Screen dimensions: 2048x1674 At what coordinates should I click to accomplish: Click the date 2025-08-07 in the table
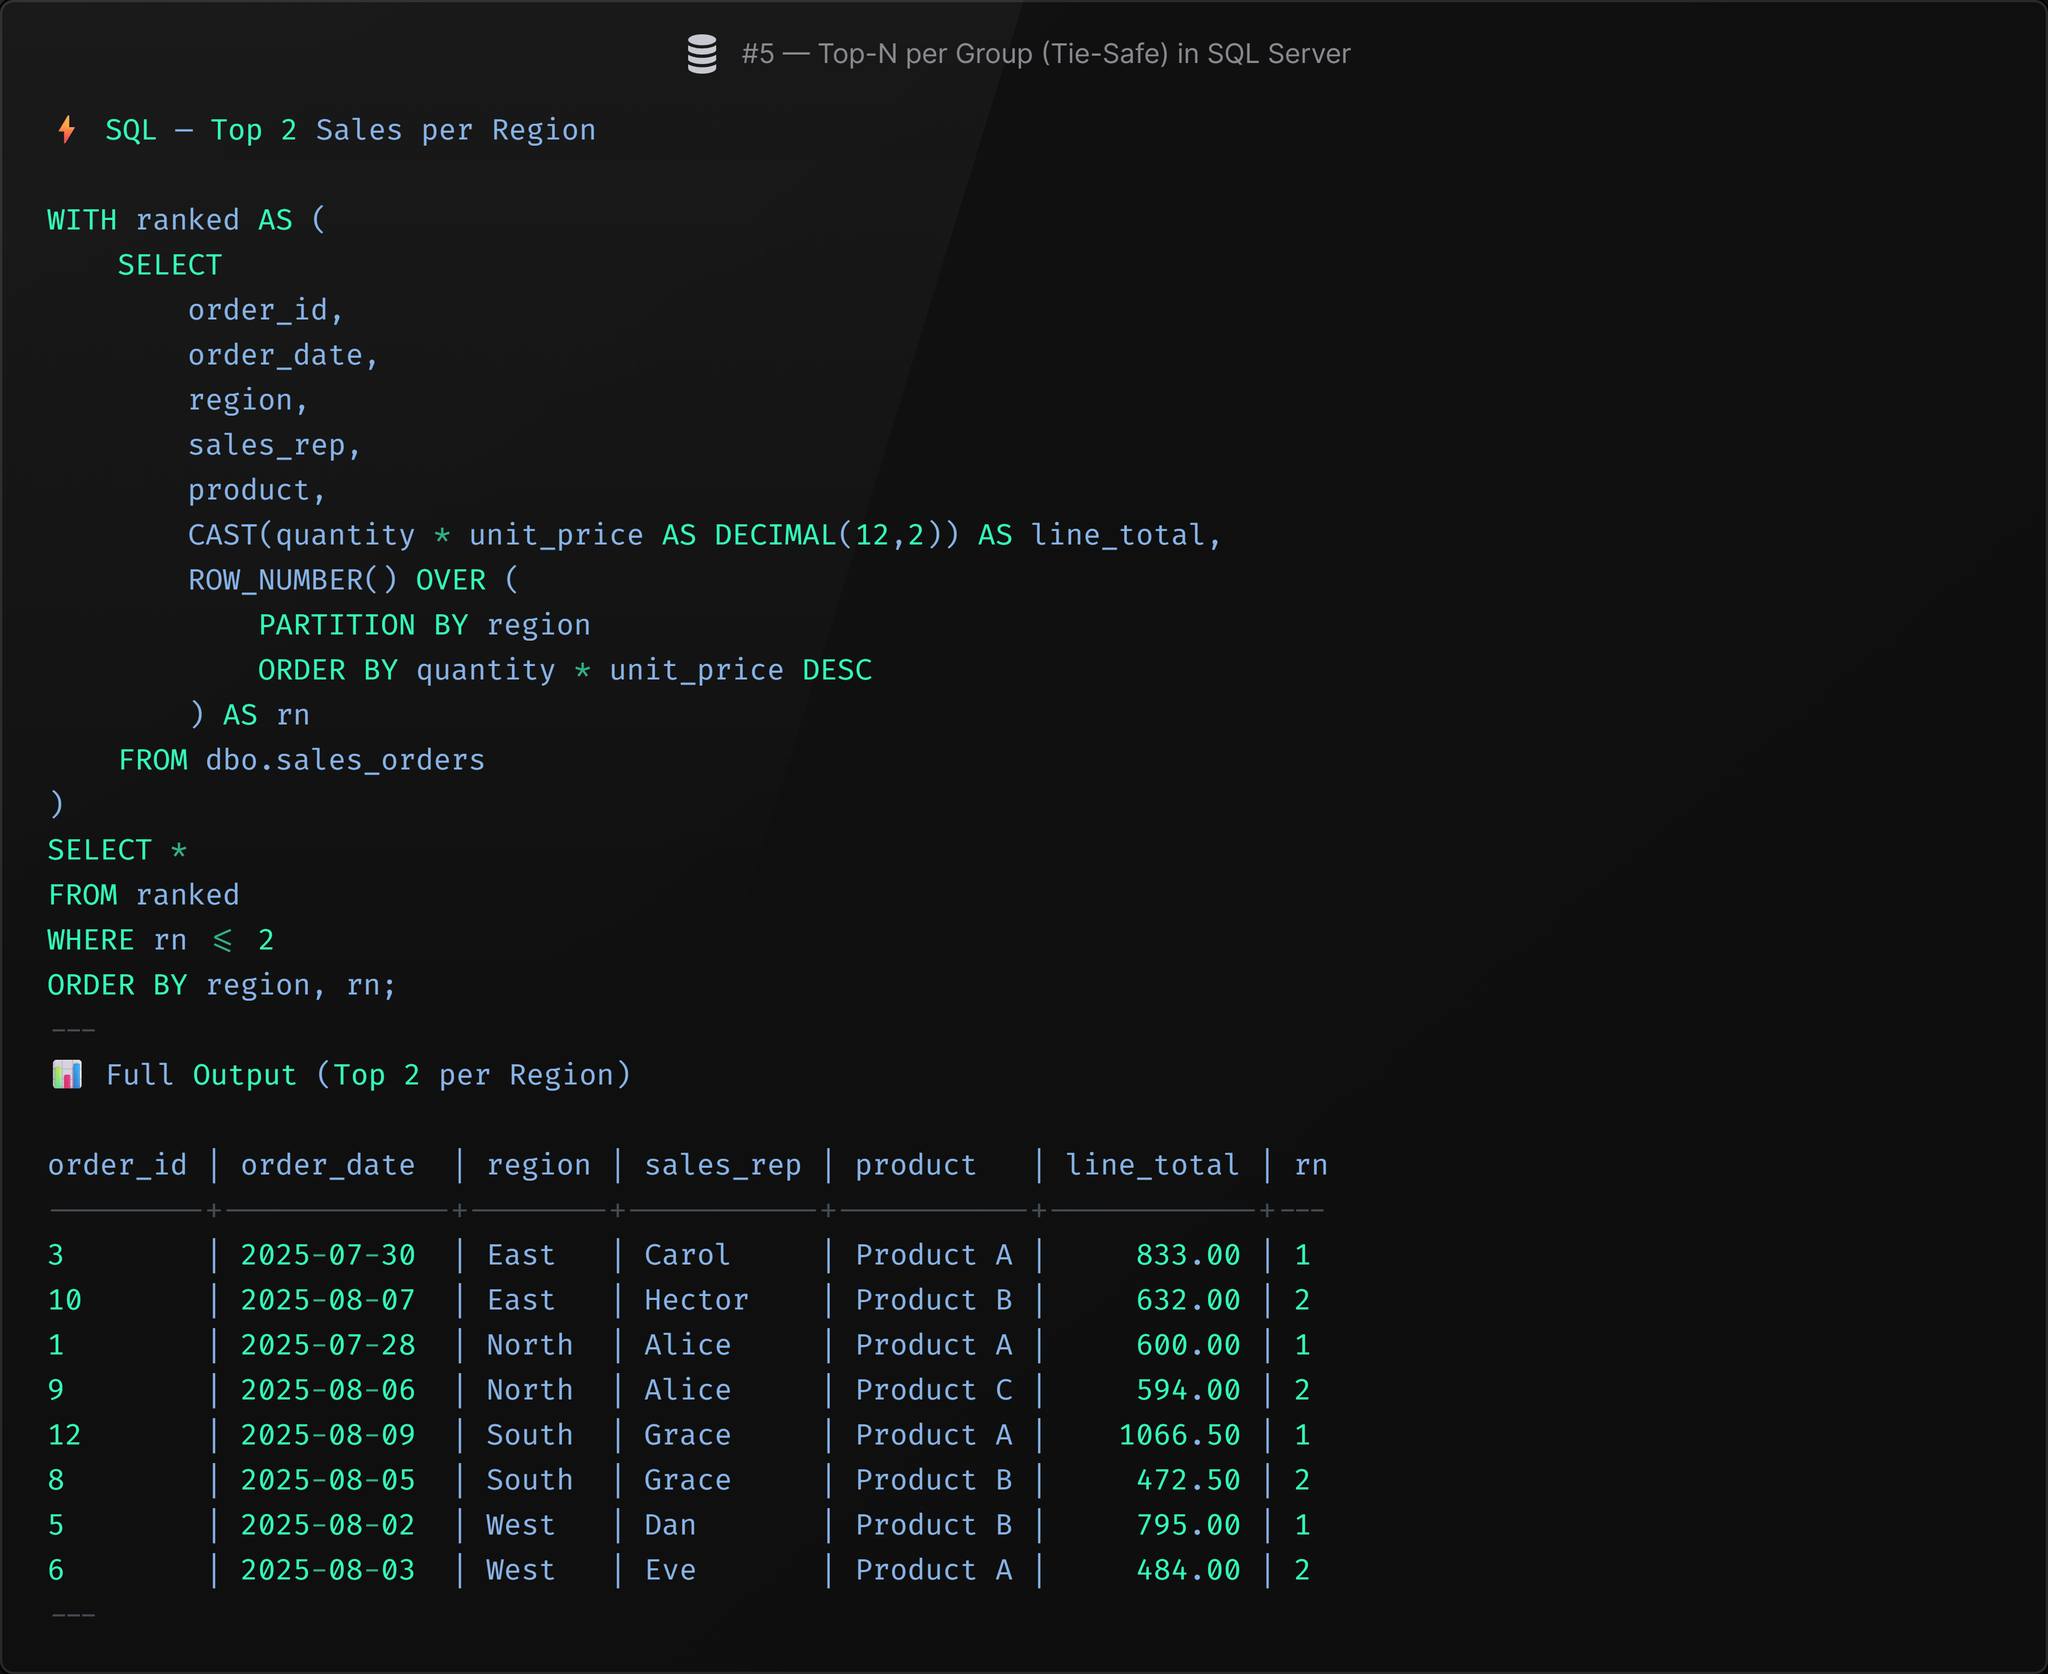328,1300
